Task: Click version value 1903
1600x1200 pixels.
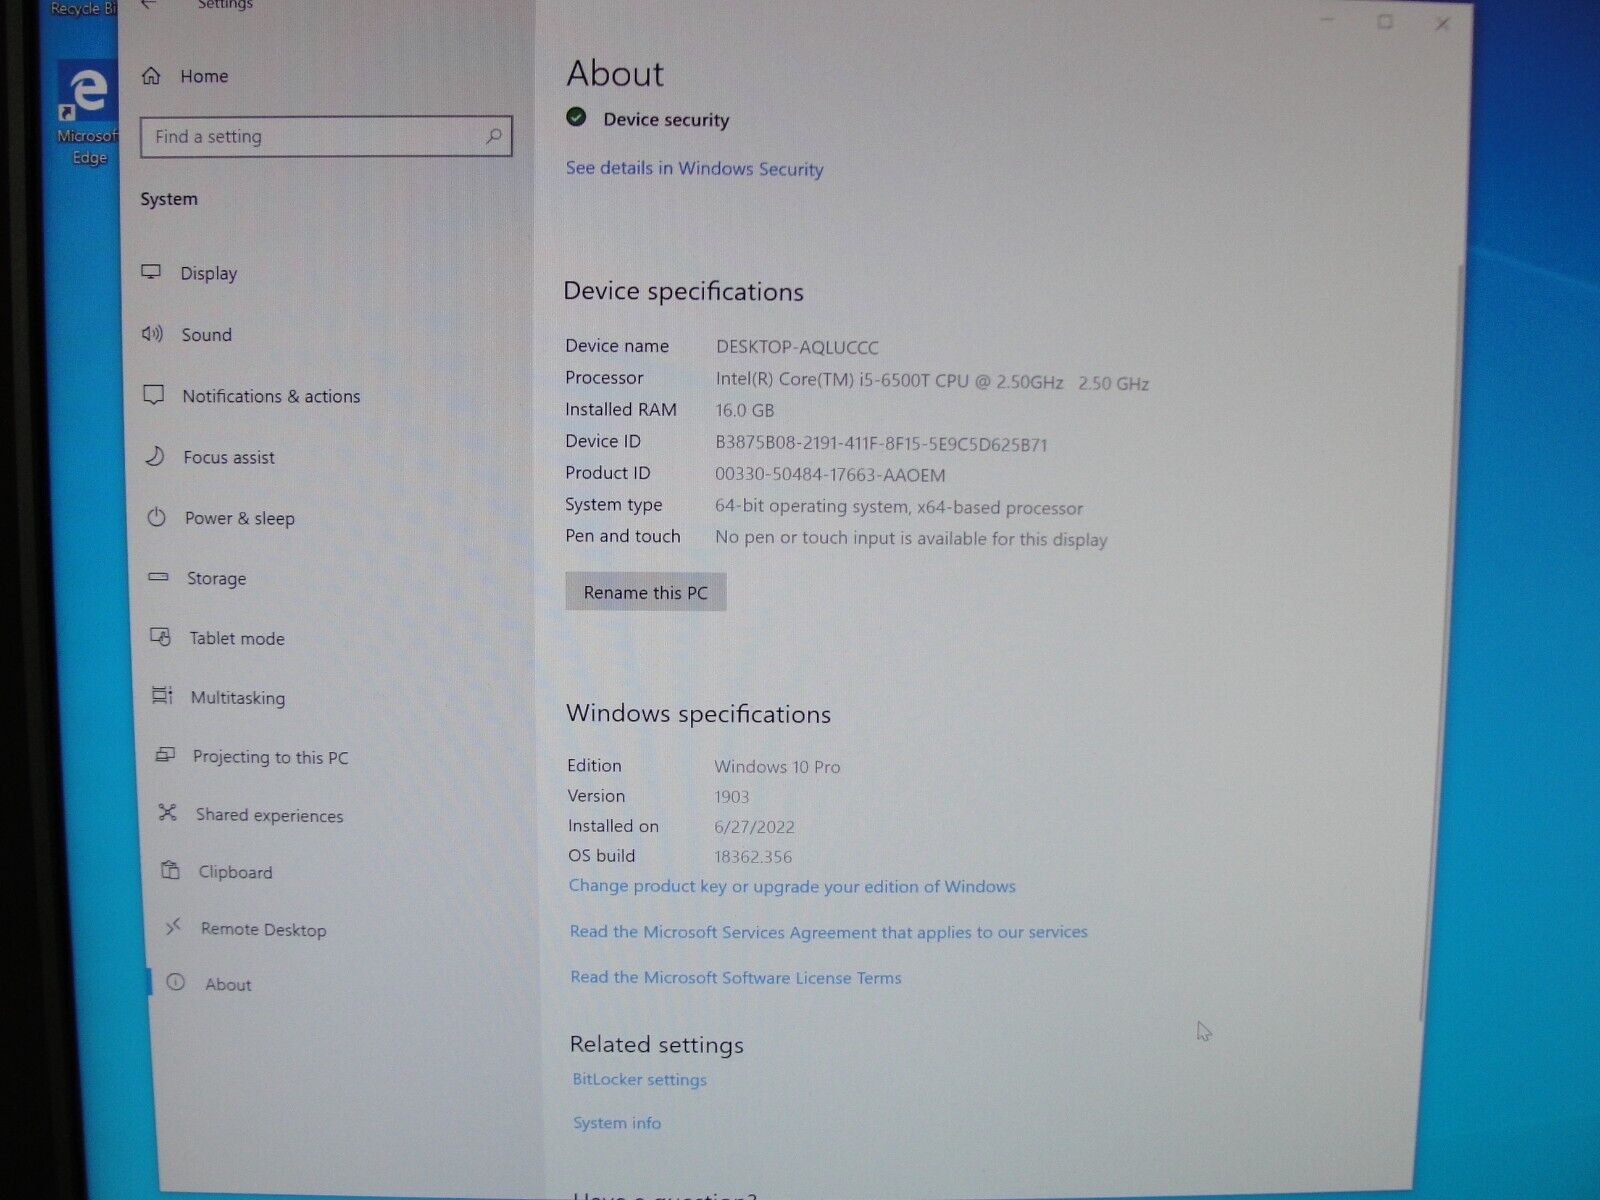Action: pyautogui.click(x=732, y=797)
